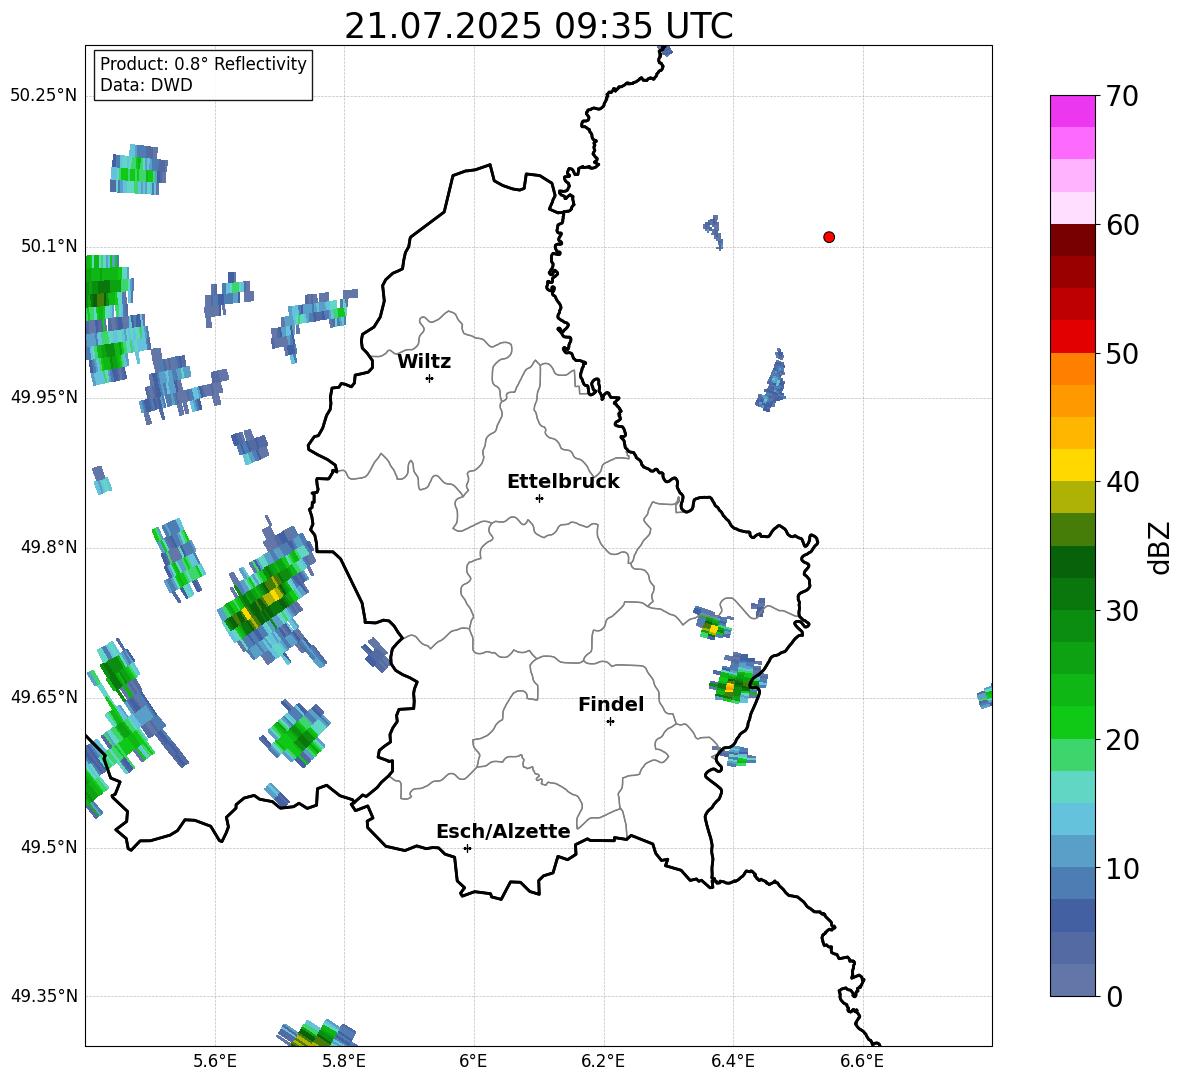Click the colorbar tick label 30
The height and width of the screenshot is (1081, 1184).
[1122, 611]
